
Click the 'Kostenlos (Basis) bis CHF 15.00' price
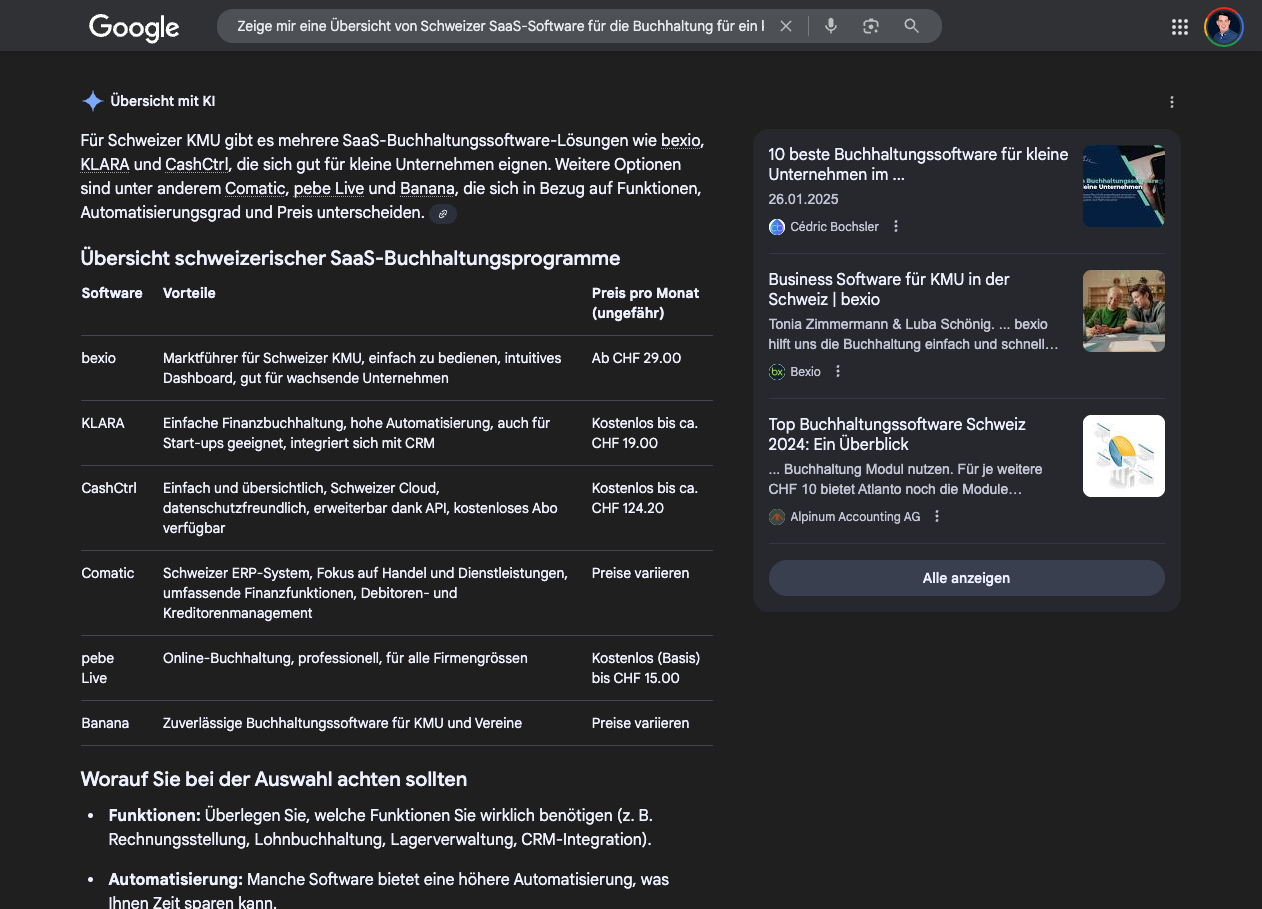646,668
